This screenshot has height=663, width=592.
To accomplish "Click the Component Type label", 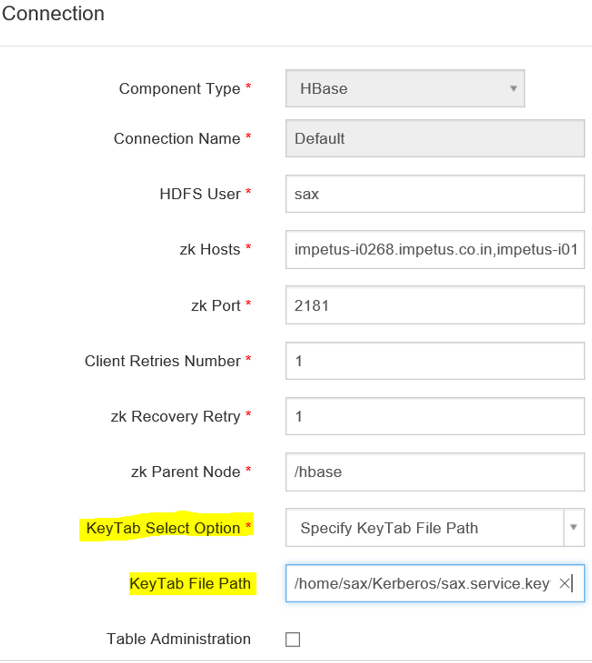I will (179, 89).
